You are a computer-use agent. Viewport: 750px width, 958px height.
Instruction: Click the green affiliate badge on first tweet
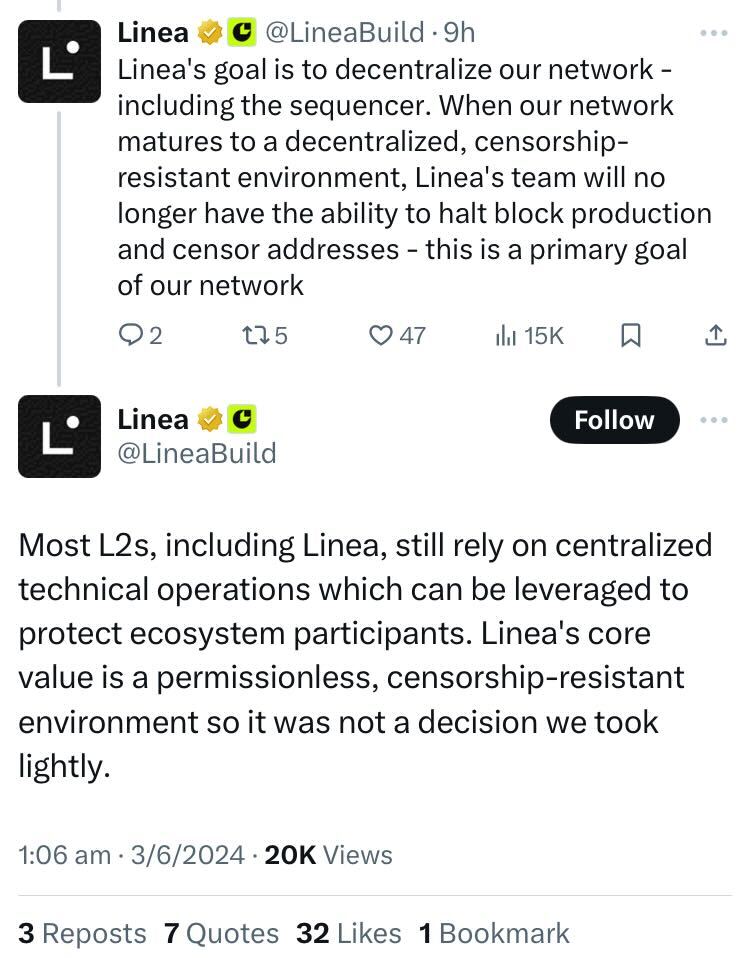click(x=241, y=32)
